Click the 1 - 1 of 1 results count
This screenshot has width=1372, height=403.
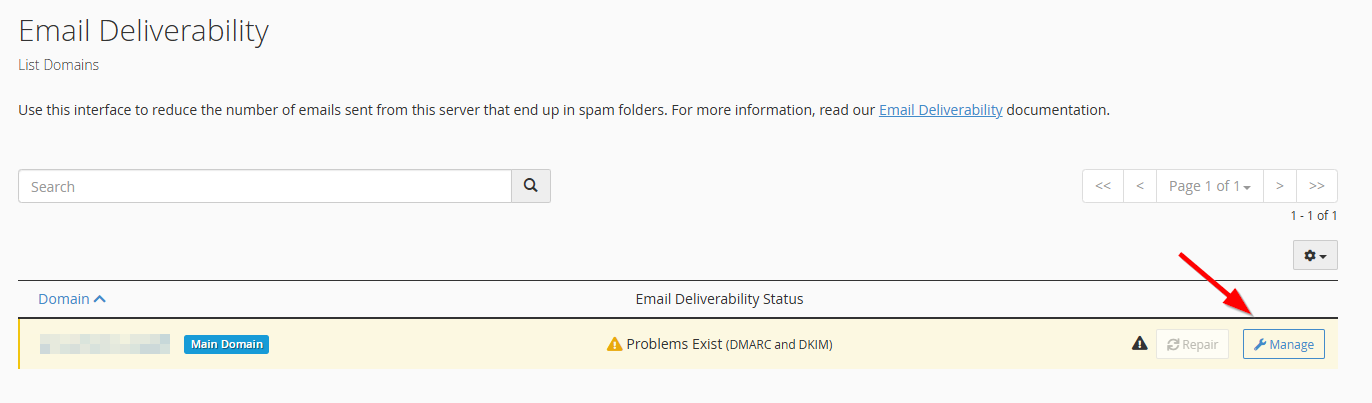point(1314,216)
